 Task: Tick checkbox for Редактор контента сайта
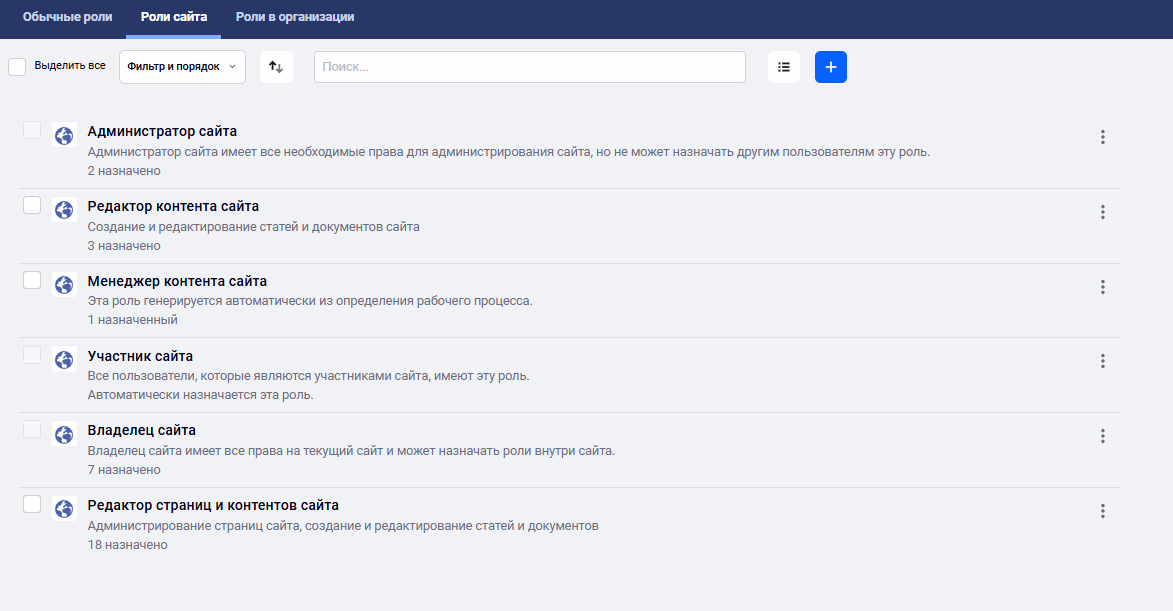point(31,205)
